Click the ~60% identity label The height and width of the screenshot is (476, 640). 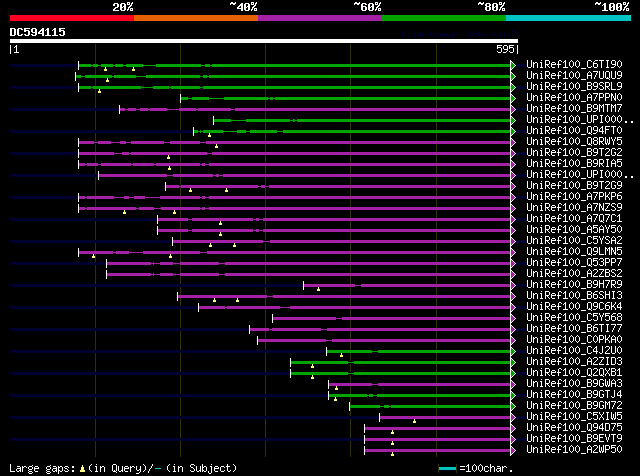[367, 7]
